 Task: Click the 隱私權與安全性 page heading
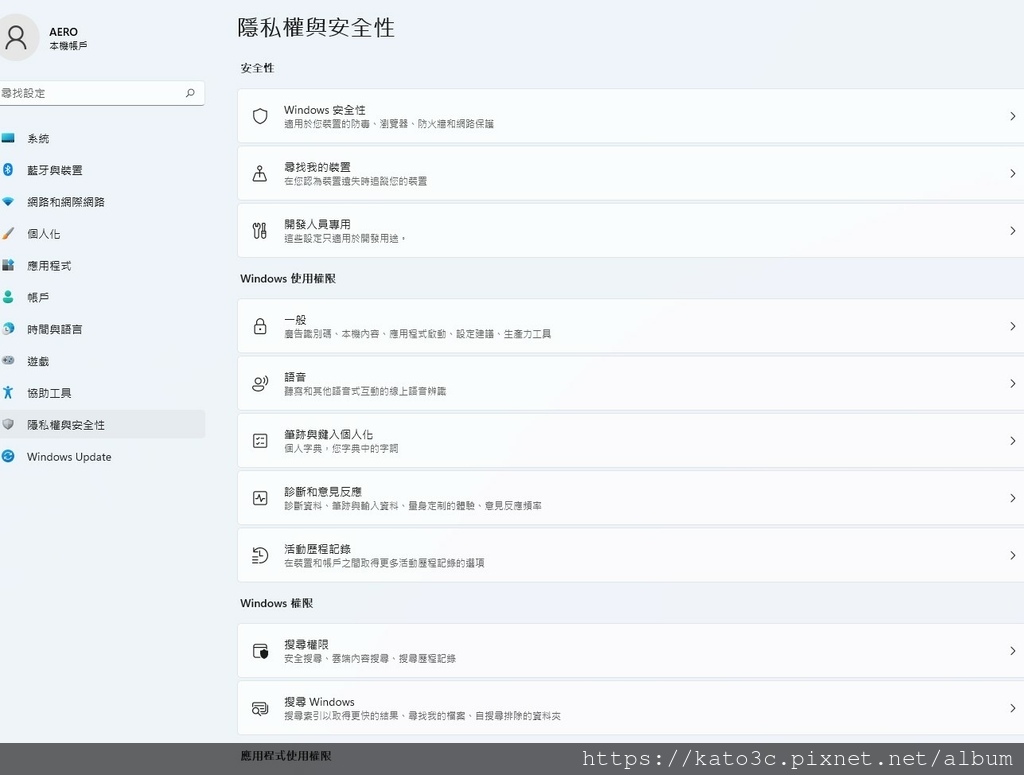pyautogui.click(x=316, y=27)
